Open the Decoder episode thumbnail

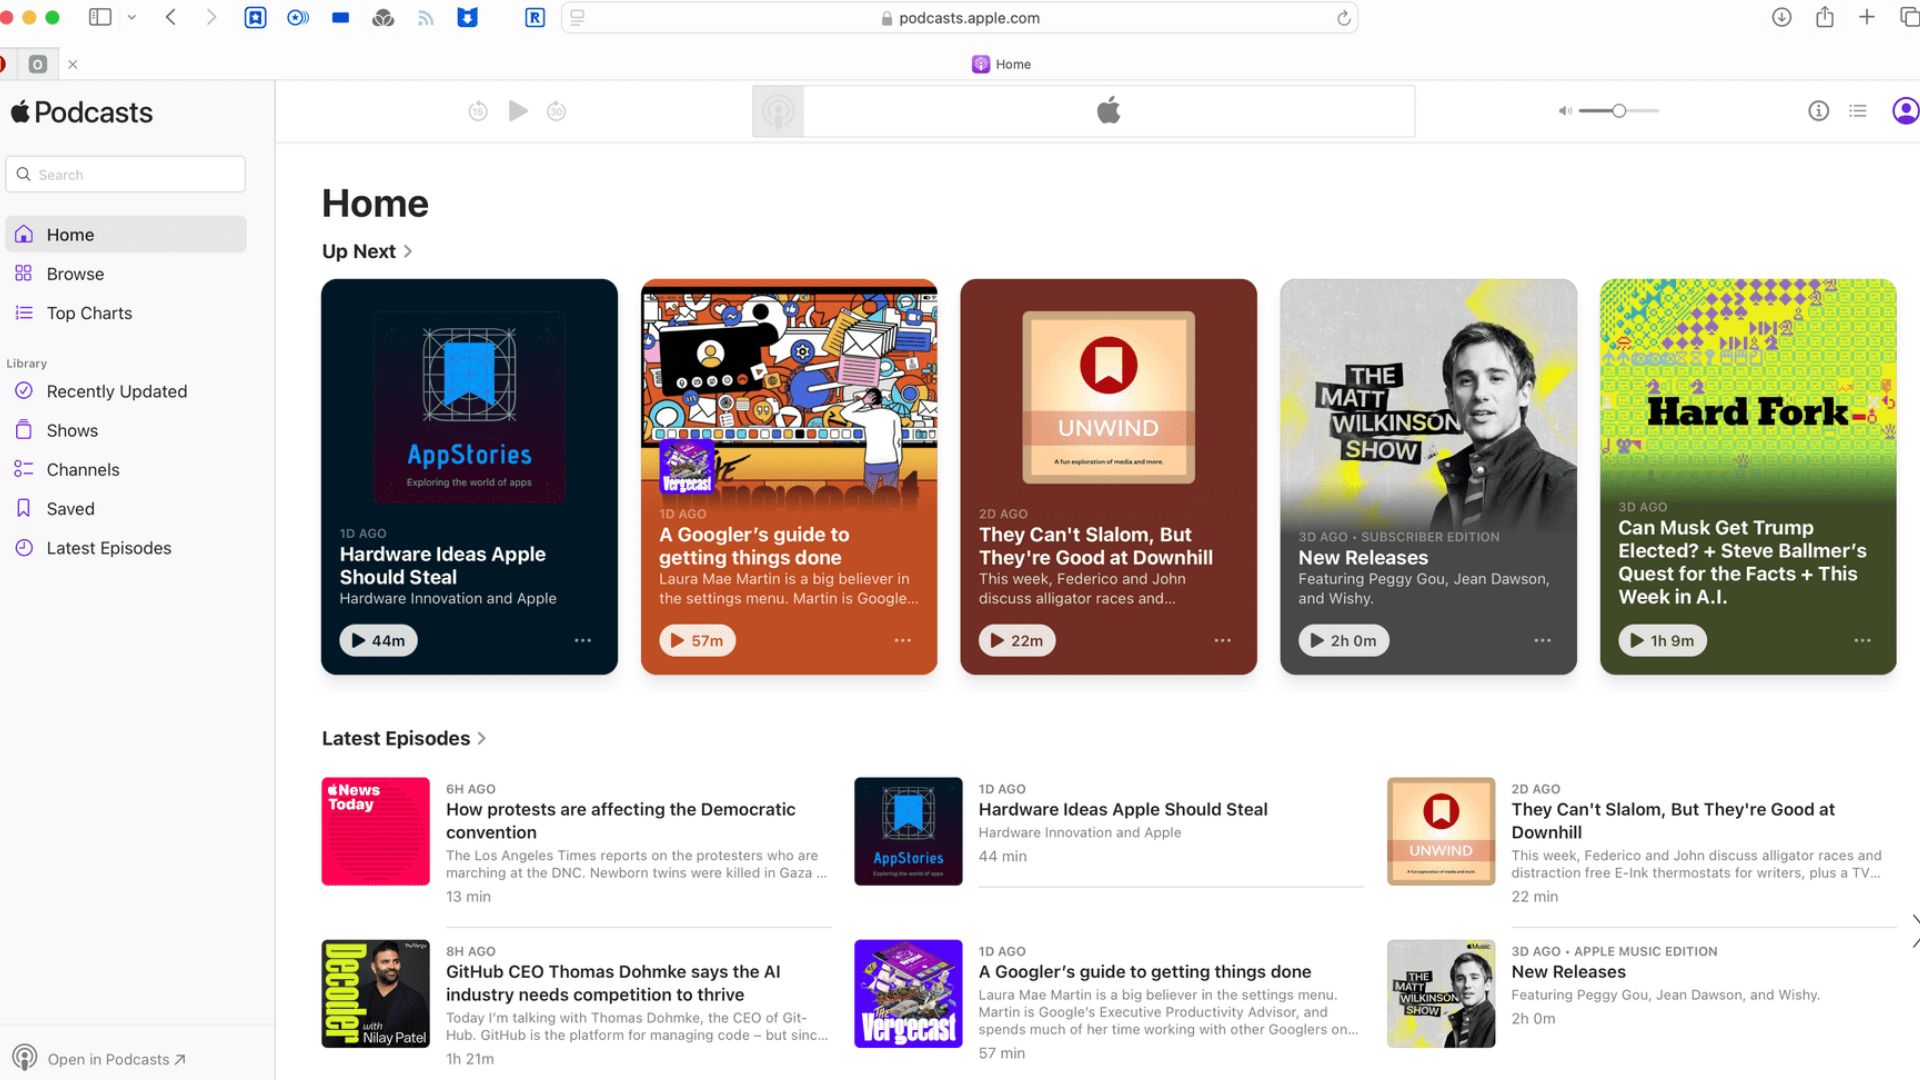pos(376,993)
